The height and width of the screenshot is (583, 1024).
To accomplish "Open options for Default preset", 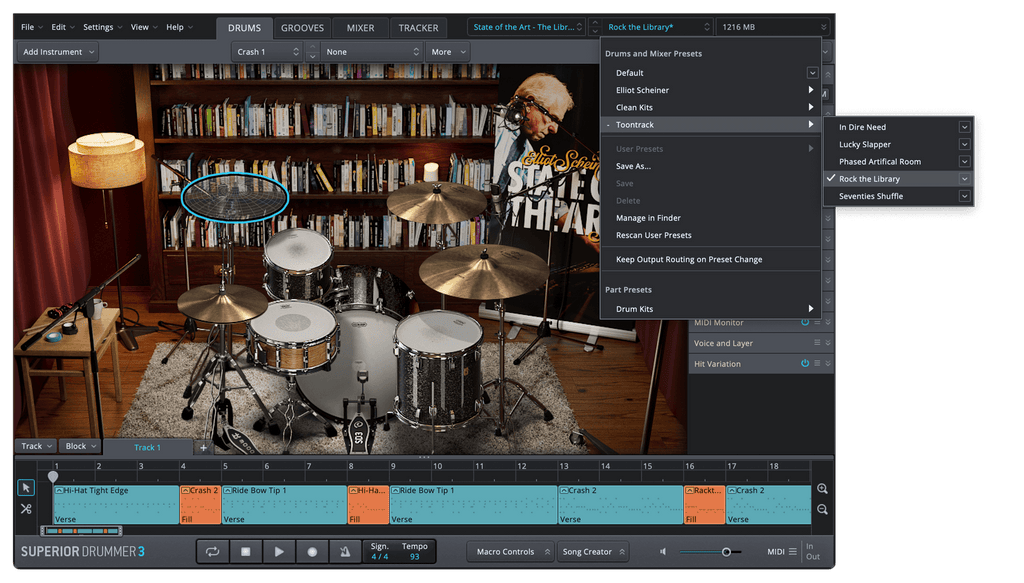I will (x=812, y=73).
